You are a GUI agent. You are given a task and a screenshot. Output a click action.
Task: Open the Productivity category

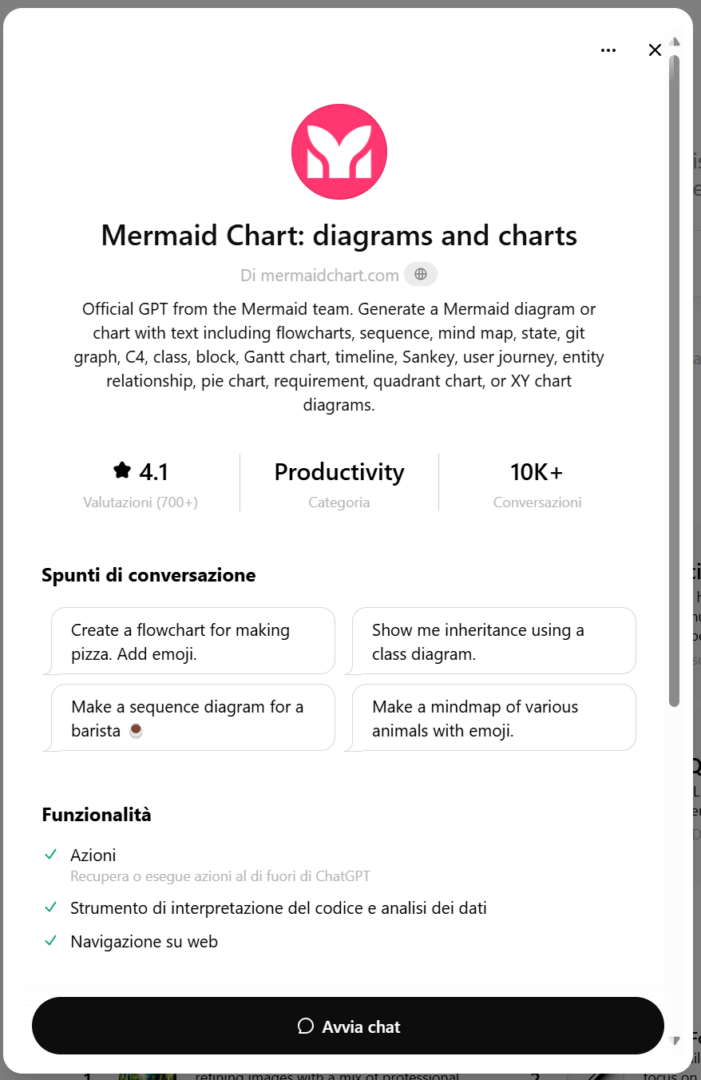tap(338, 471)
